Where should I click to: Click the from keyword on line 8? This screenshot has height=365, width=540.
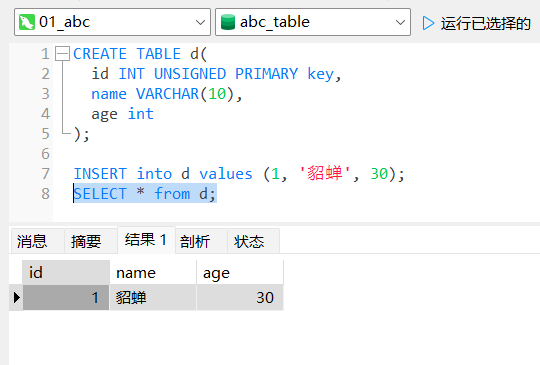[x=172, y=194]
